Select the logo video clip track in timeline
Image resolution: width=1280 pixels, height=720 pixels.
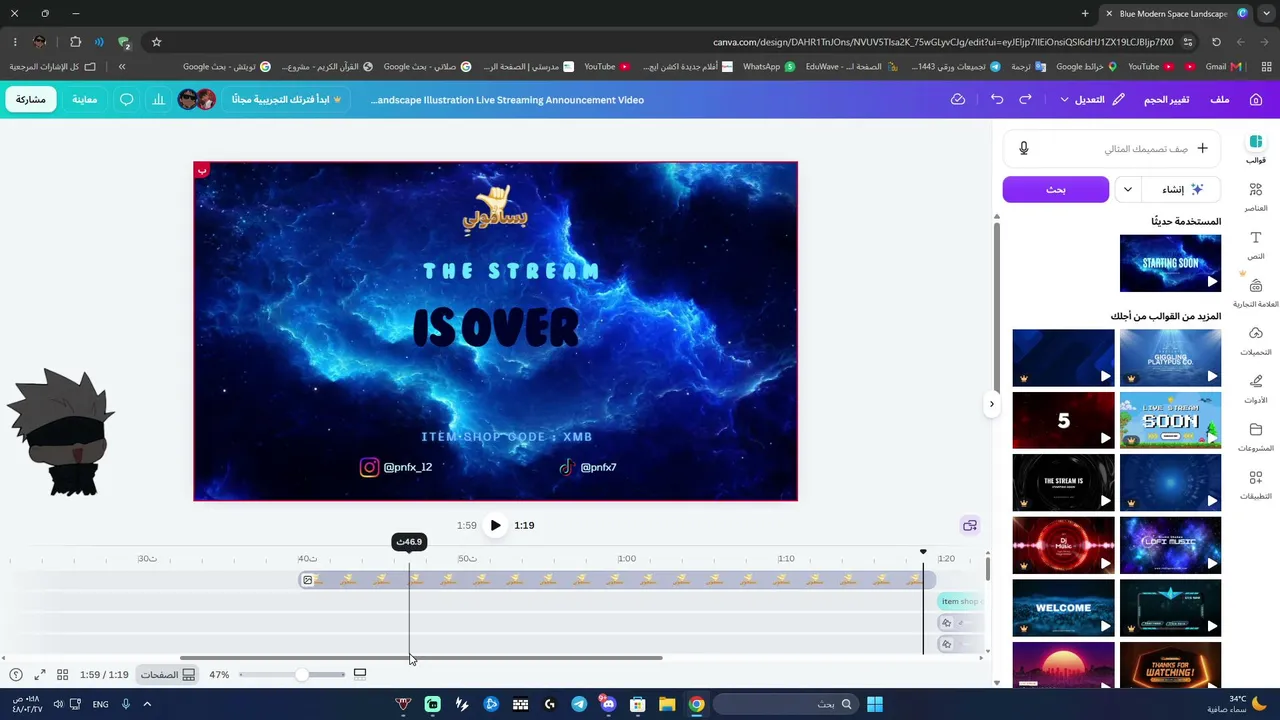617,580
